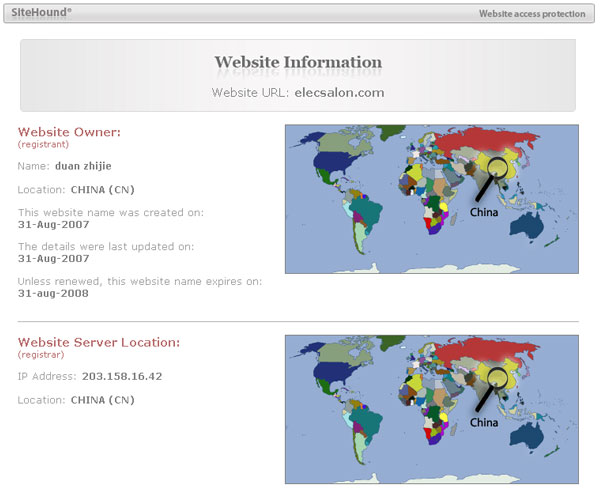The image size is (600, 491).
Task: Click the 'Website Server Location:' heading
Action: 99,342
